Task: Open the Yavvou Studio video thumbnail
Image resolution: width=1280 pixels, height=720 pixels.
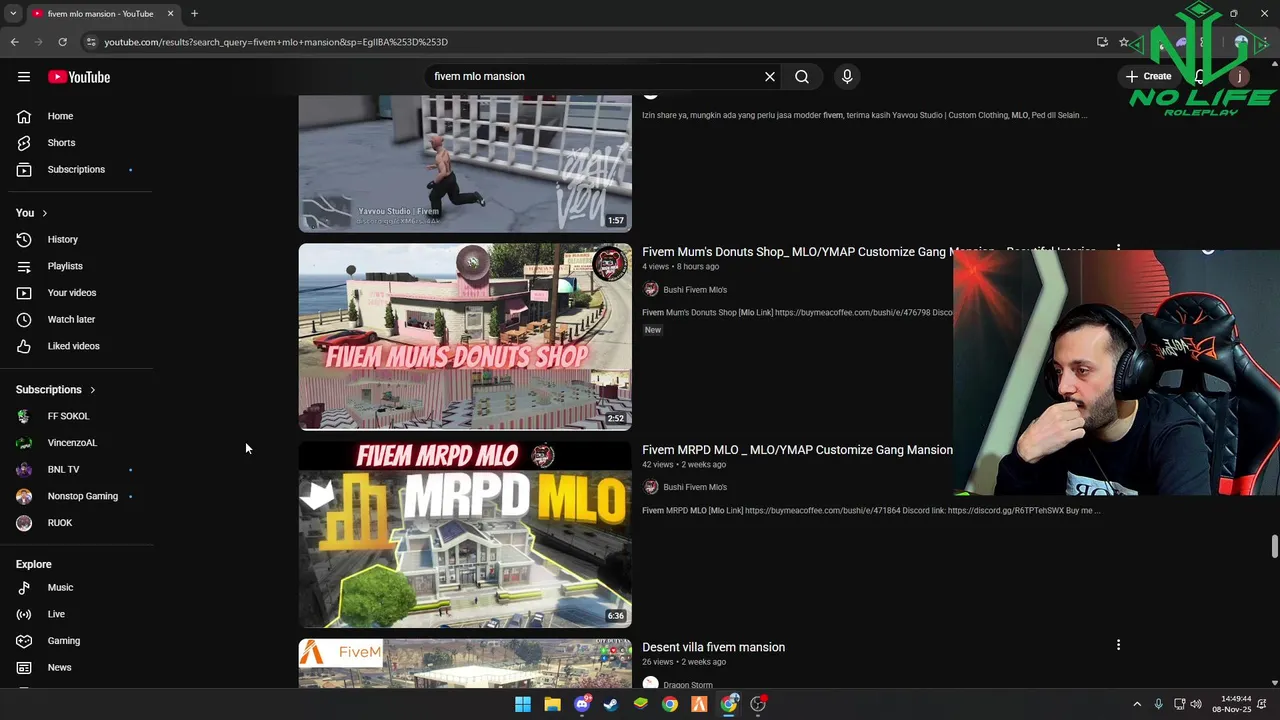Action: coord(465,164)
